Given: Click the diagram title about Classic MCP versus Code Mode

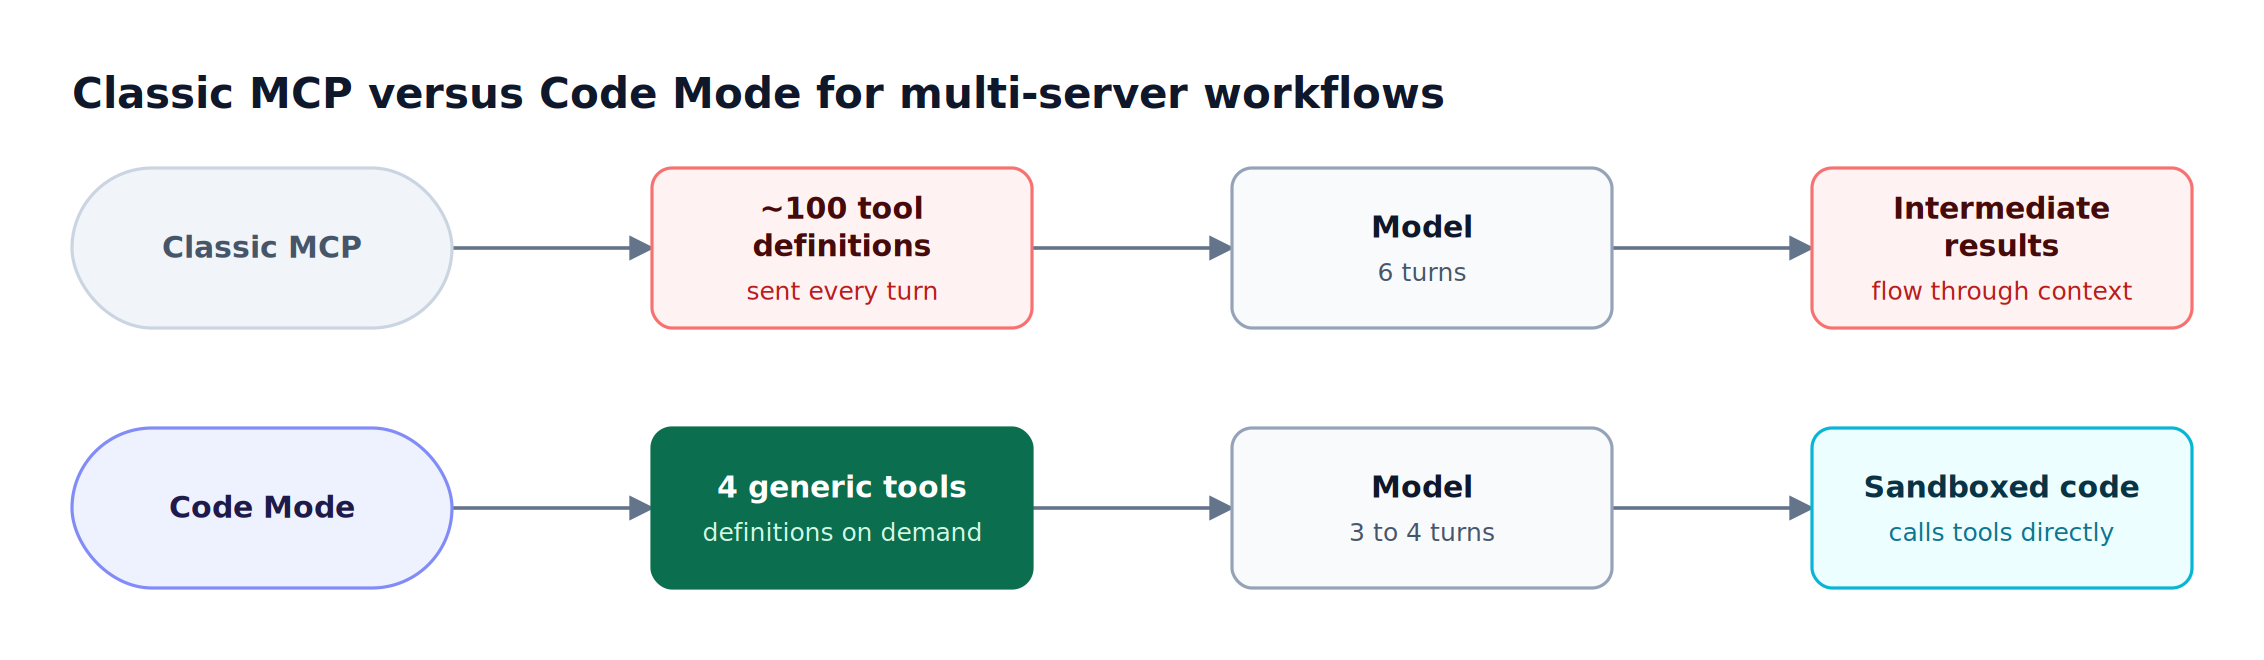Looking at the screenshot, I should [x=758, y=94].
